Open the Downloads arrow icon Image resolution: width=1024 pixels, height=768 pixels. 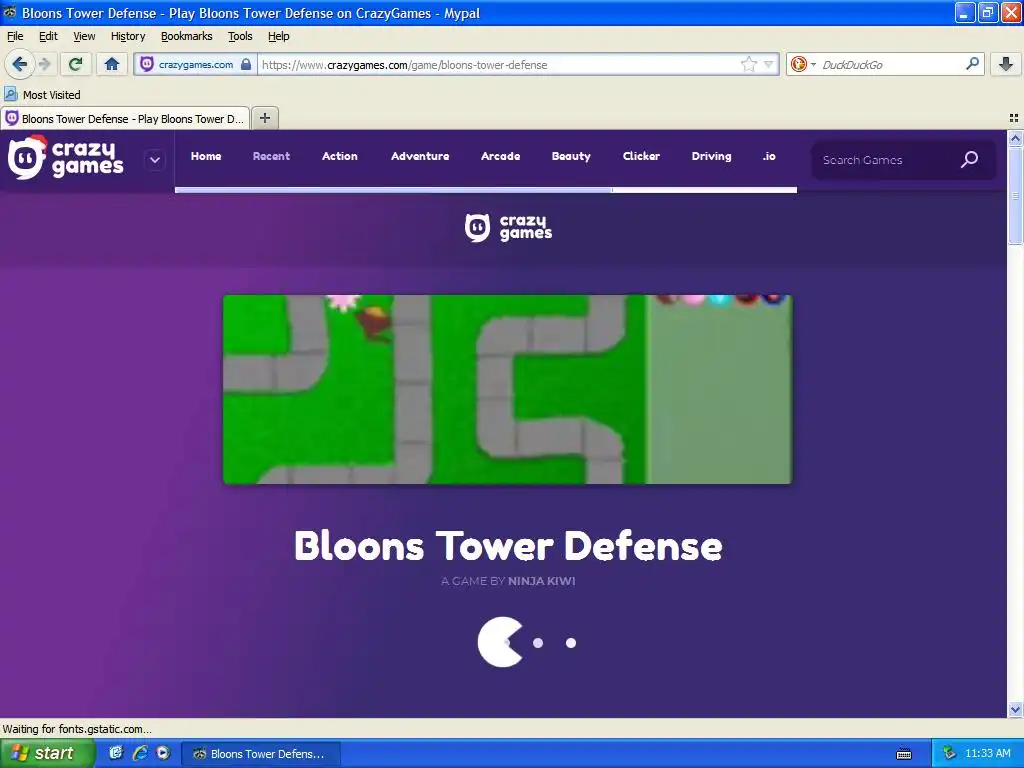click(x=1006, y=64)
